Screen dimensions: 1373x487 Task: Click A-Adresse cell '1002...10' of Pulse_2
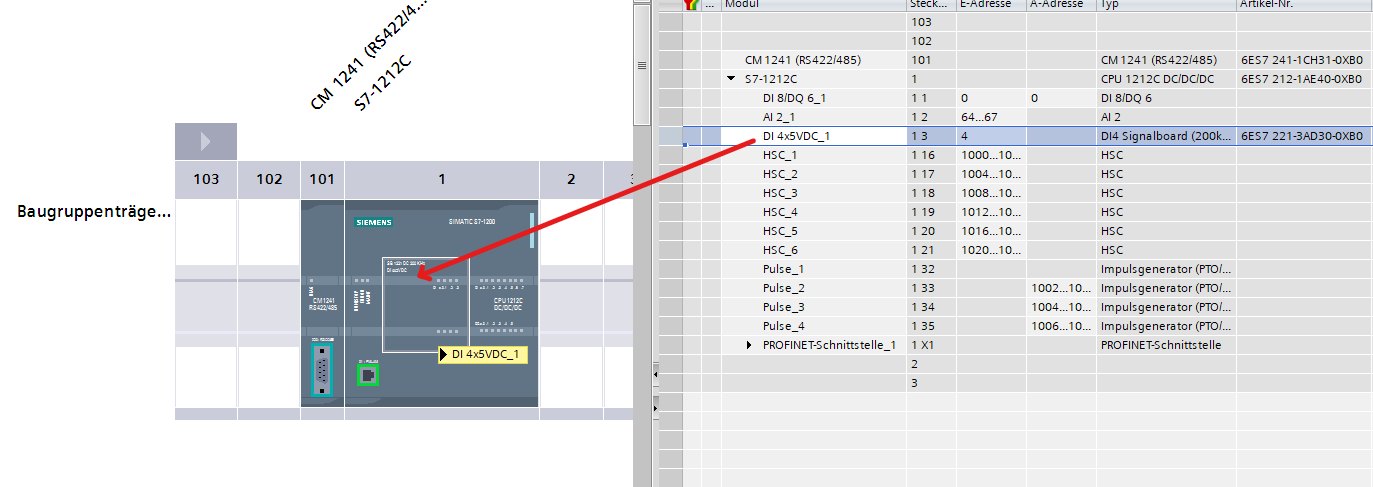(x=1062, y=288)
